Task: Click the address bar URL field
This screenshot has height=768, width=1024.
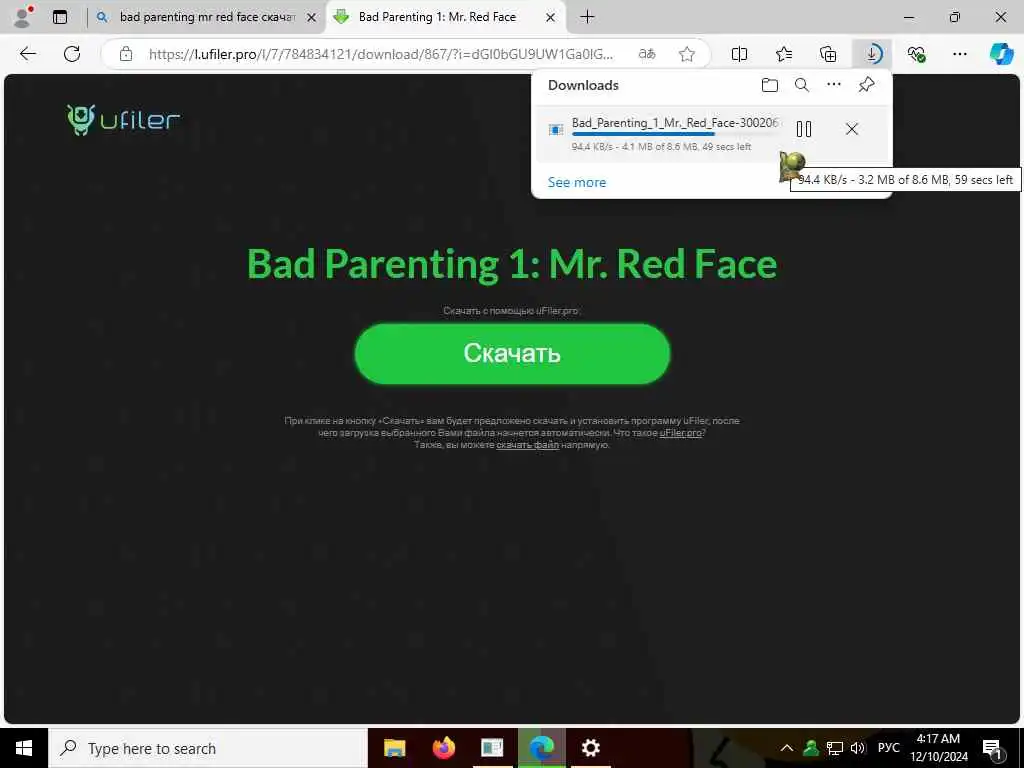Action: point(381,54)
